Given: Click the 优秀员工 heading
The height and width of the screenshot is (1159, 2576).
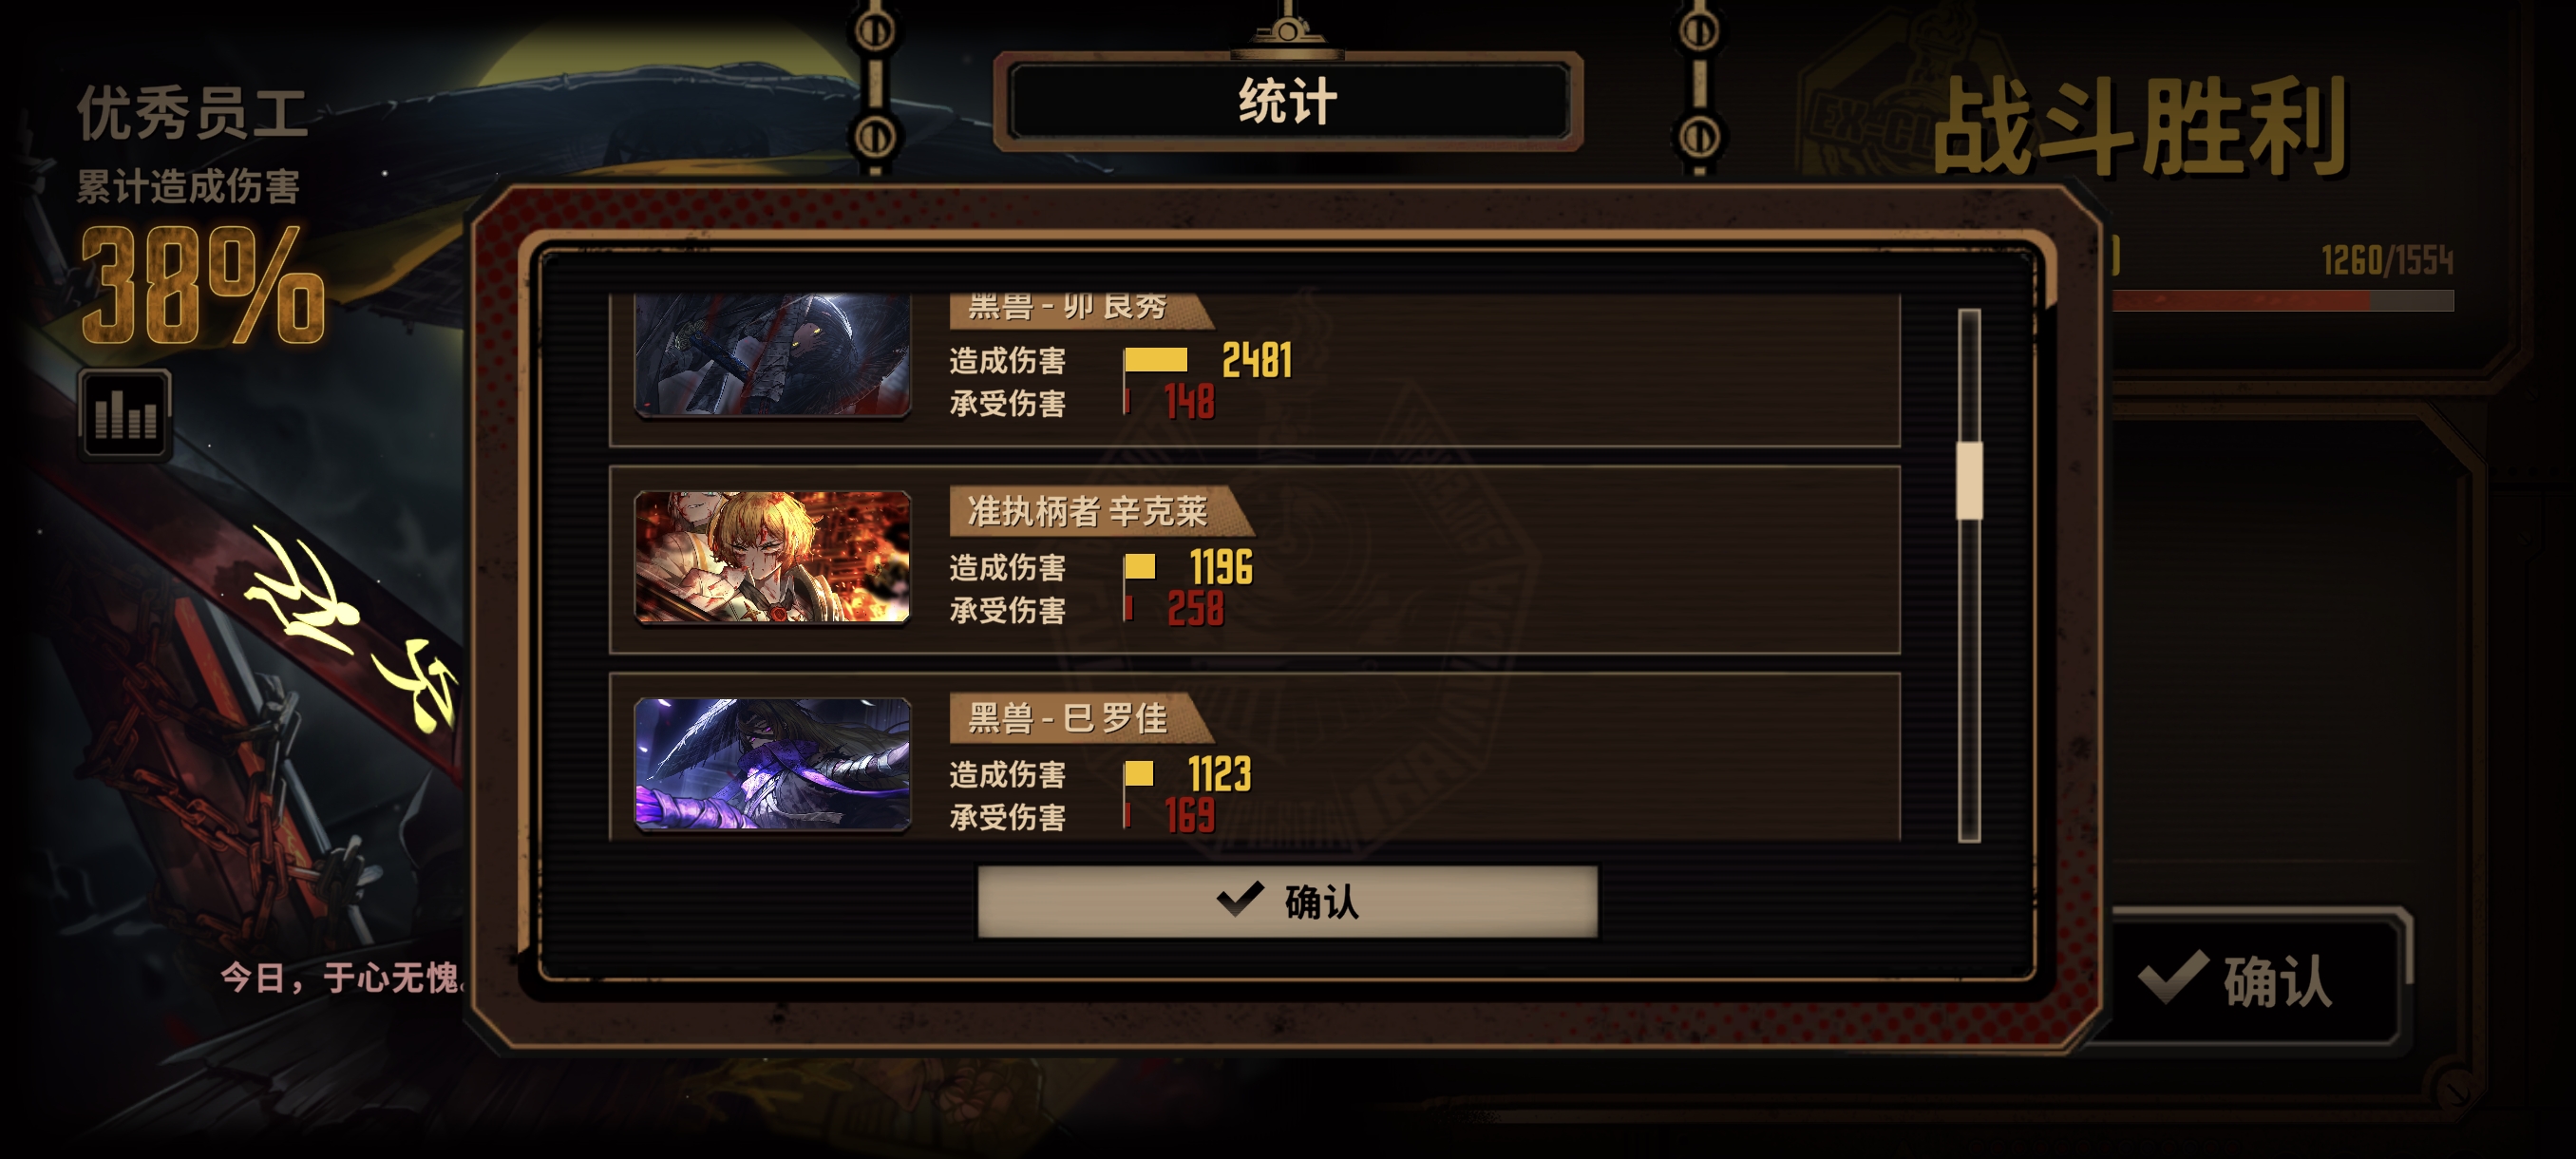Looking at the screenshot, I should tap(194, 113).
